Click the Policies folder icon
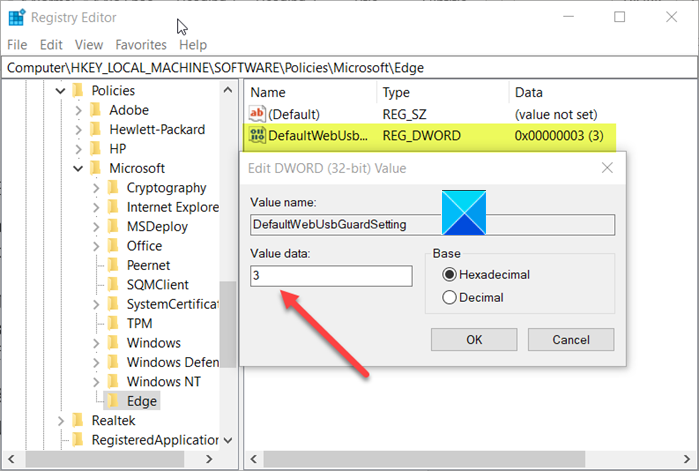 [78, 90]
